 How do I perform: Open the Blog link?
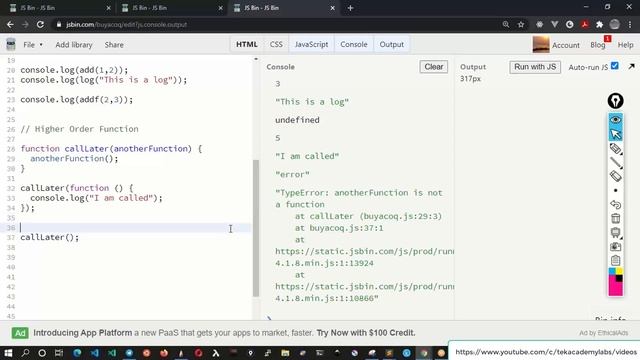598,45
